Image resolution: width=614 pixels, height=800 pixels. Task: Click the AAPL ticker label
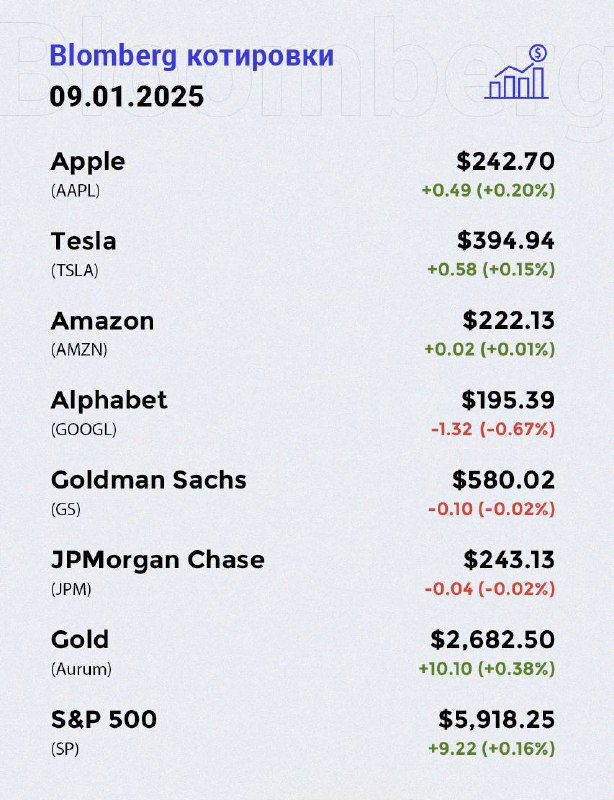tap(75, 191)
